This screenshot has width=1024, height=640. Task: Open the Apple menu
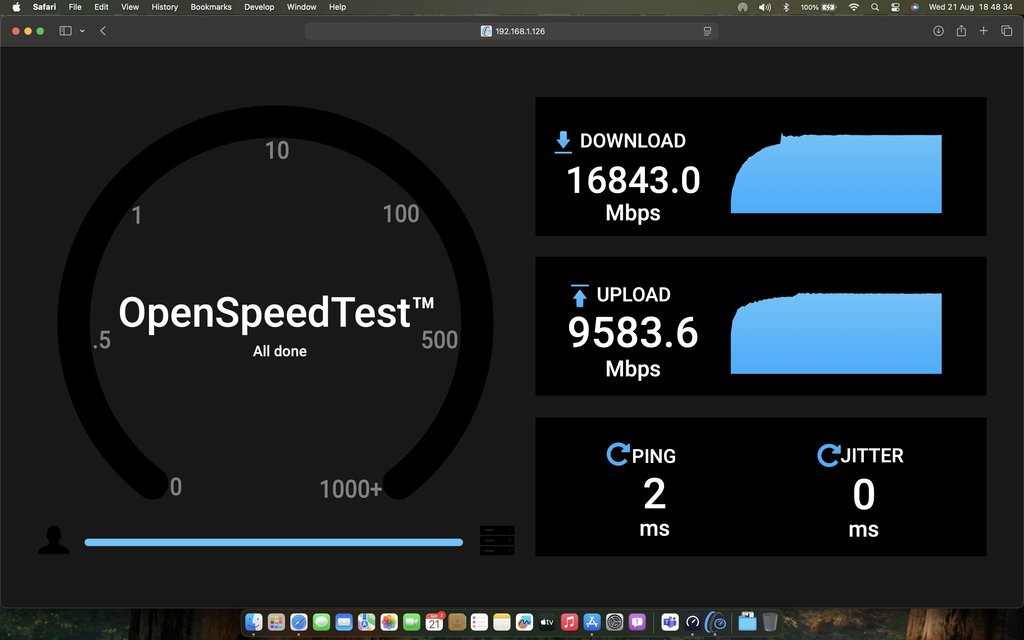coord(16,7)
